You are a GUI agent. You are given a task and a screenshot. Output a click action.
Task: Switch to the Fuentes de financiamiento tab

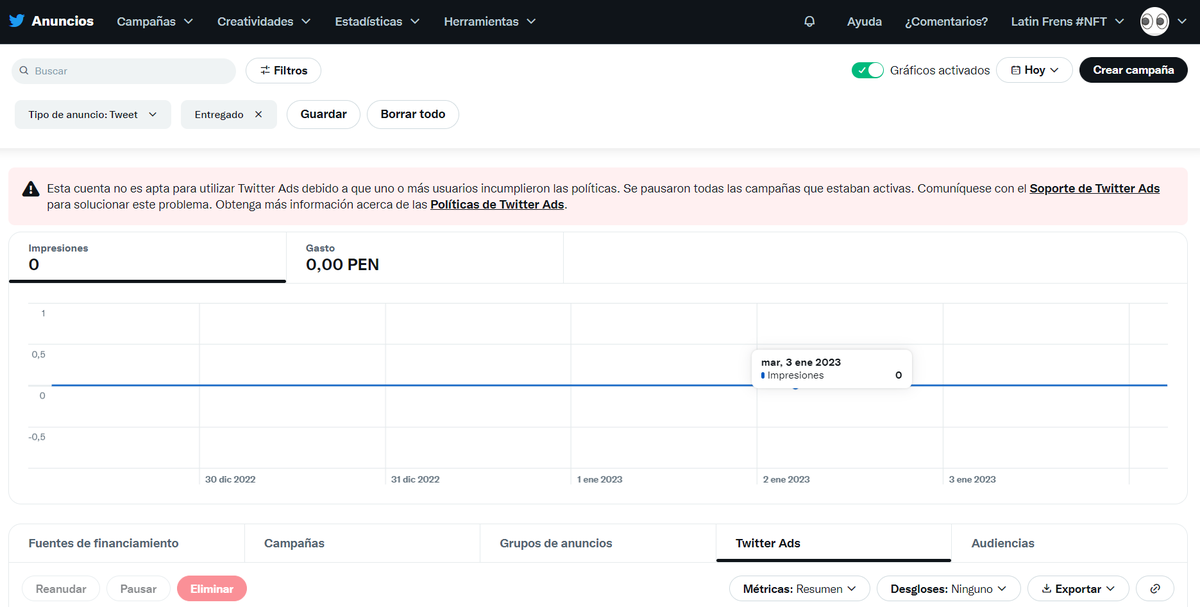click(x=126, y=543)
